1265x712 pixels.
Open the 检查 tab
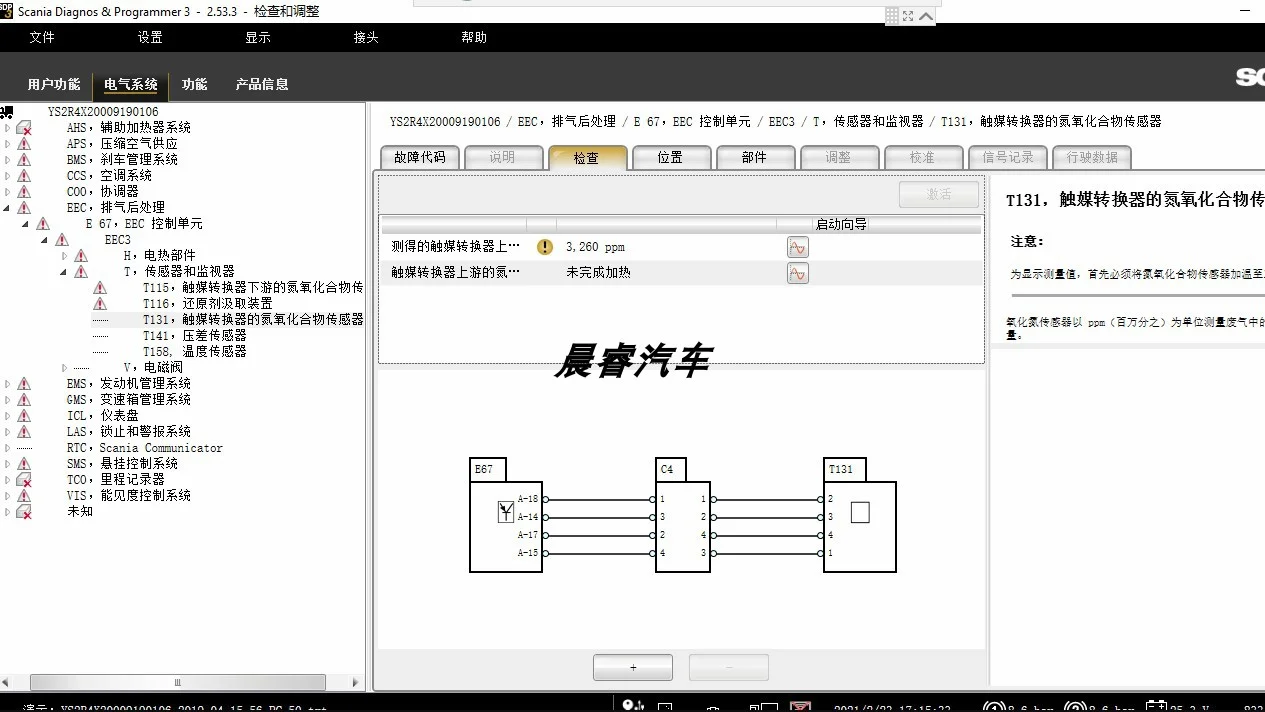pos(587,158)
